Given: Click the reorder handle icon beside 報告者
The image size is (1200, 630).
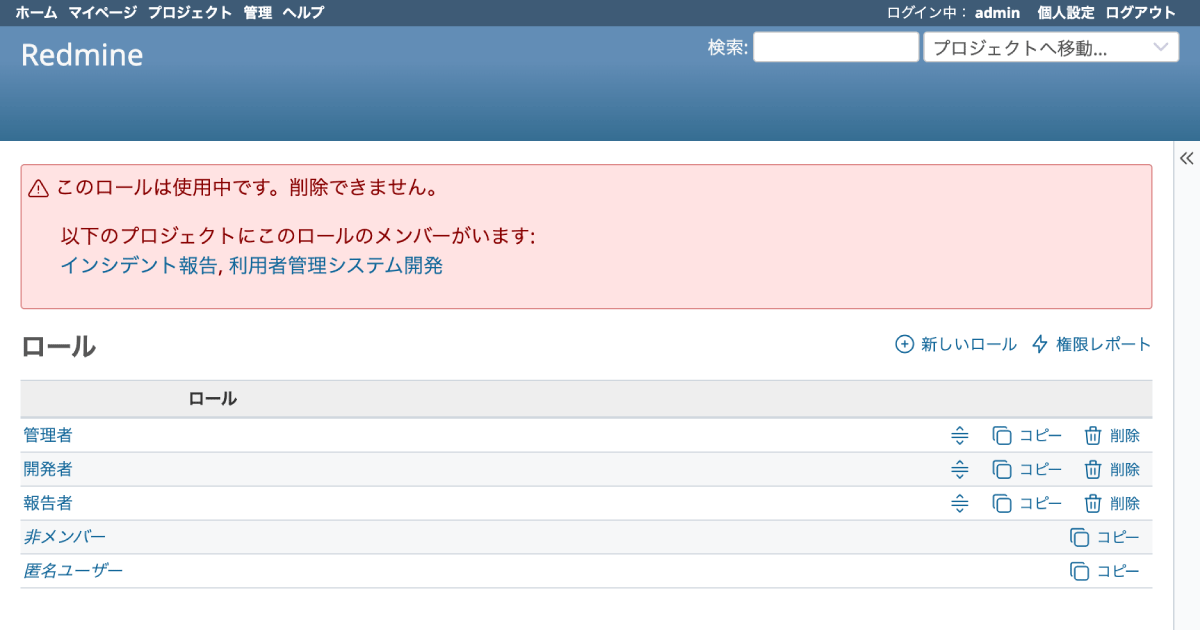Looking at the screenshot, I should pyautogui.click(x=960, y=503).
